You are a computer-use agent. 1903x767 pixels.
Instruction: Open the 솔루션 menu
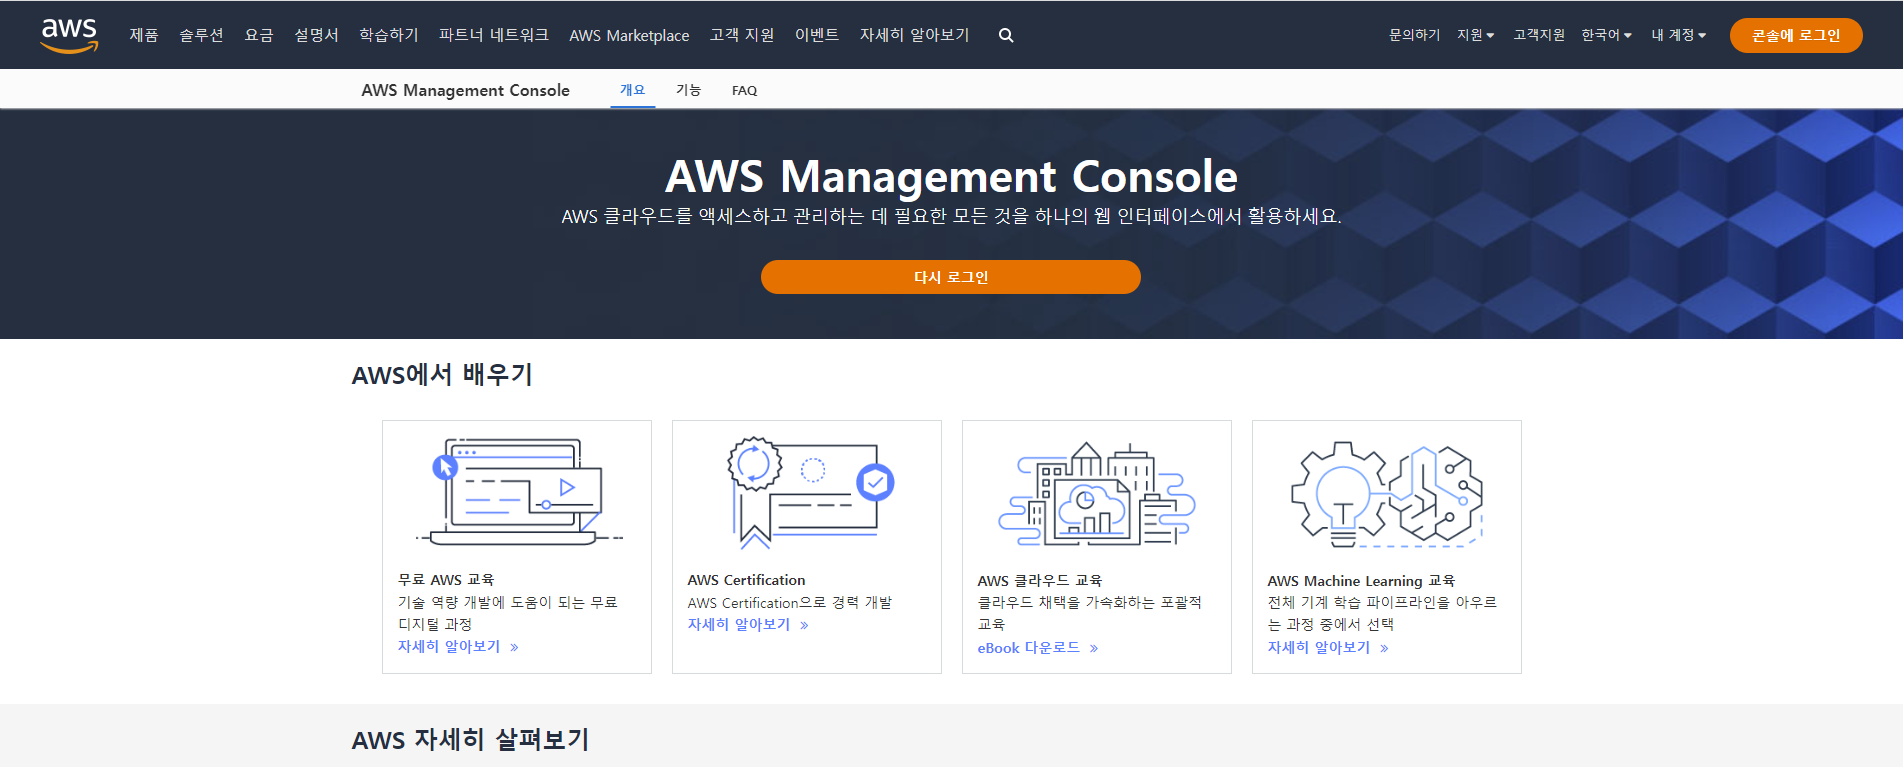pos(201,35)
